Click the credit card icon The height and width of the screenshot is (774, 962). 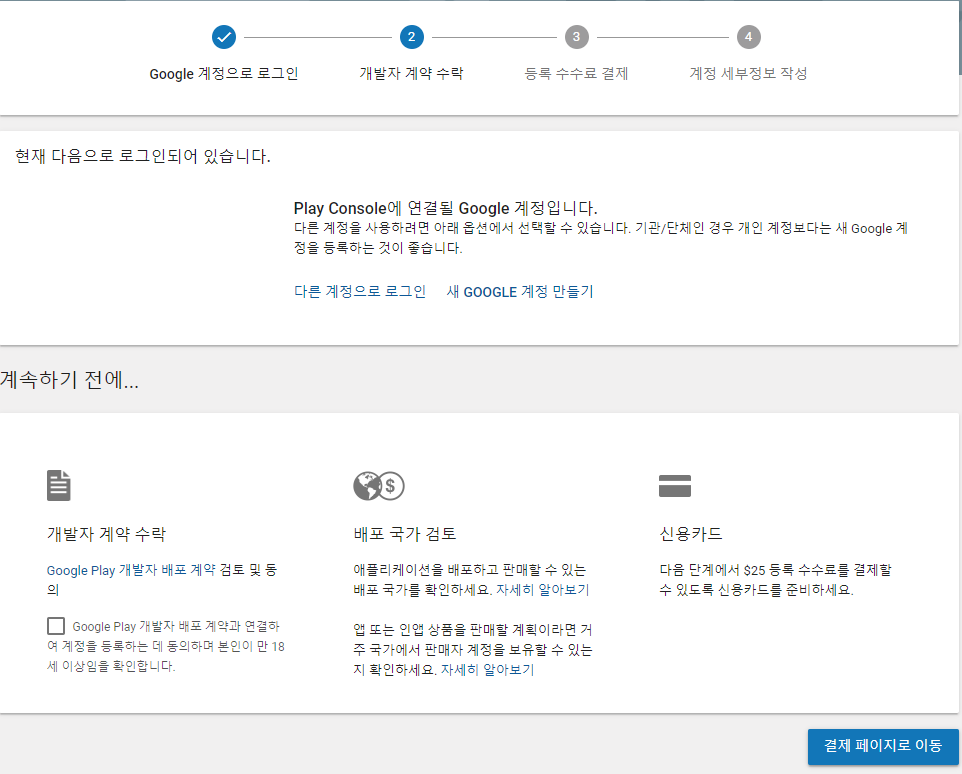pyautogui.click(x=675, y=486)
